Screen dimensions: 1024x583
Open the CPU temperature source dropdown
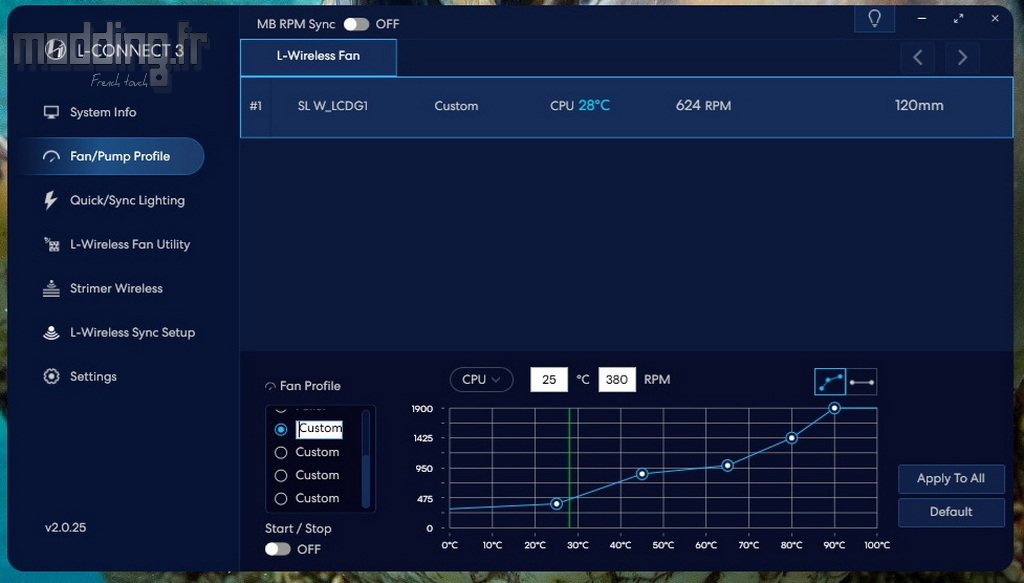pos(481,379)
